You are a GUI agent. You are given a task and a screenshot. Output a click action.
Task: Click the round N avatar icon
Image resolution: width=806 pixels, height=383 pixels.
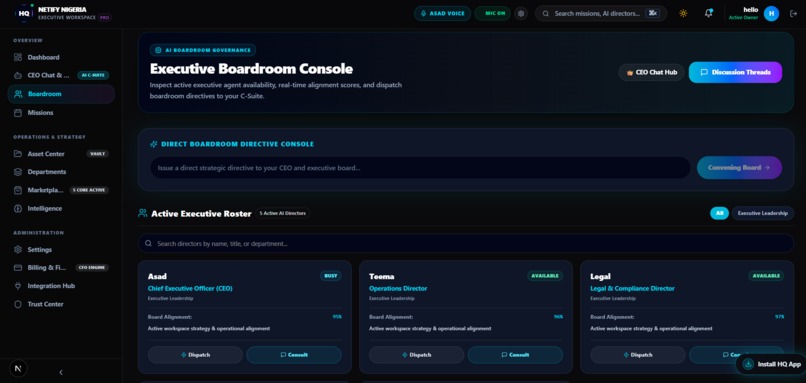pos(19,369)
